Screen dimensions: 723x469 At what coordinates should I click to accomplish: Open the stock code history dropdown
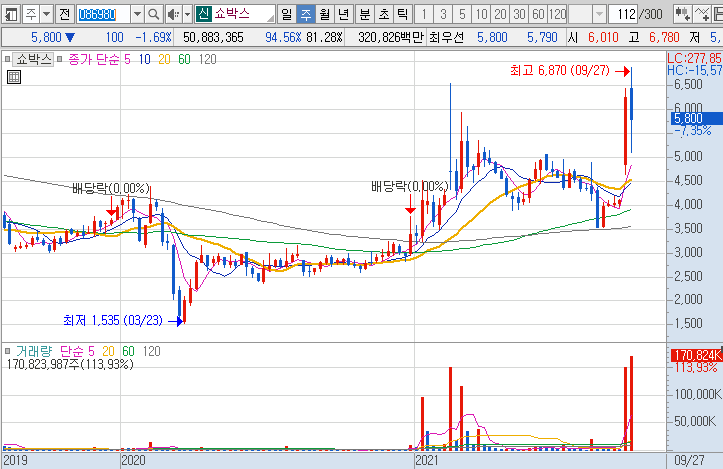click(137, 14)
